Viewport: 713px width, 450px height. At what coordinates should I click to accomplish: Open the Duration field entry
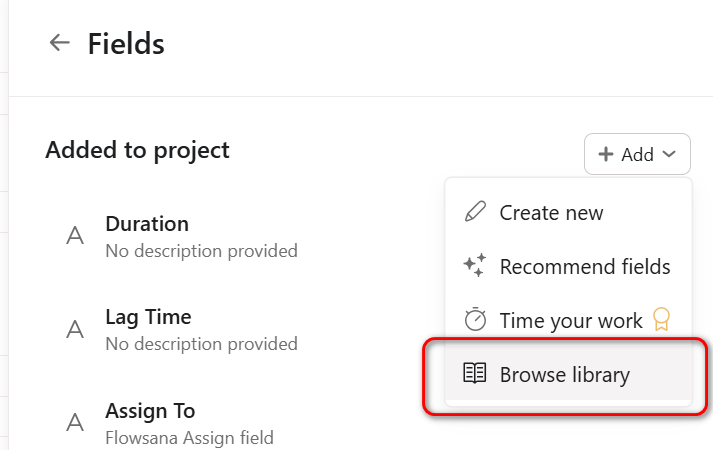pos(147,224)
